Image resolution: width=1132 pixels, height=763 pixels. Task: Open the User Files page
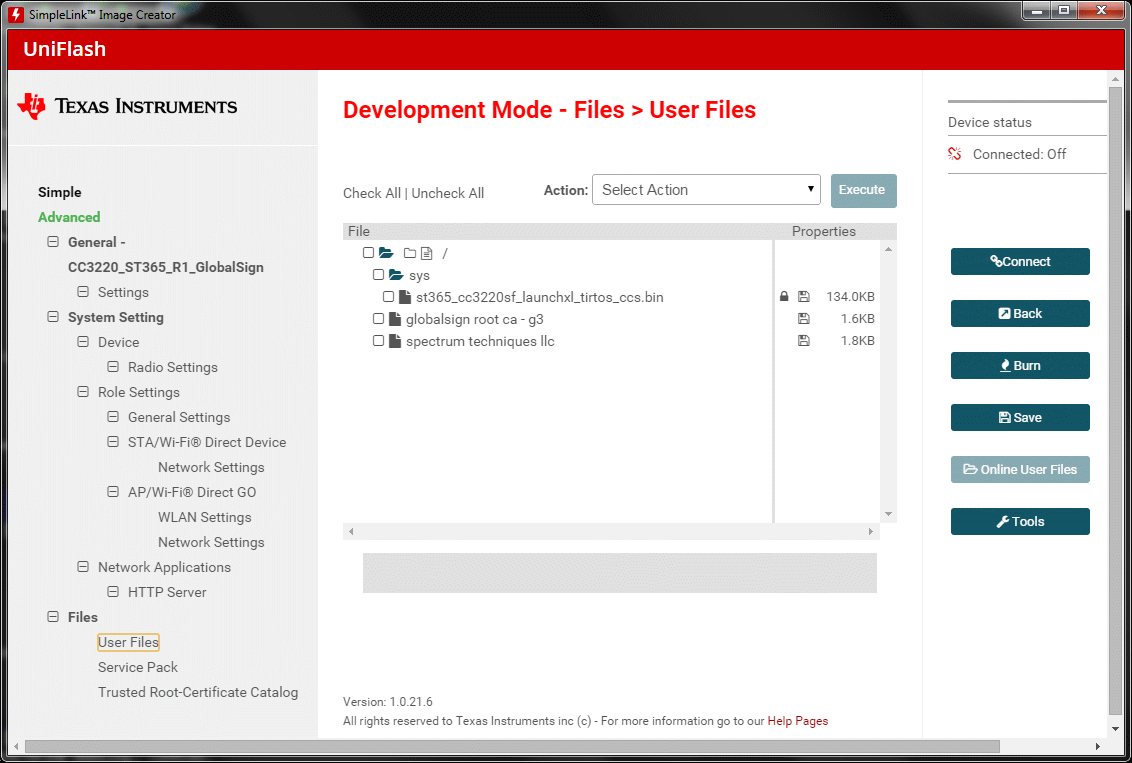pyautogui.click(x=129, y=642)
